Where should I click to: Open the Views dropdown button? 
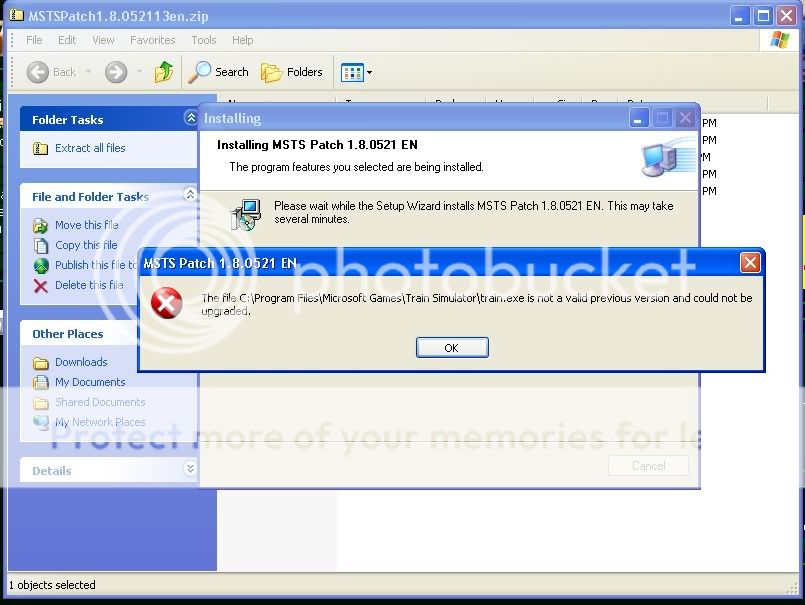(x=356, y=72)
